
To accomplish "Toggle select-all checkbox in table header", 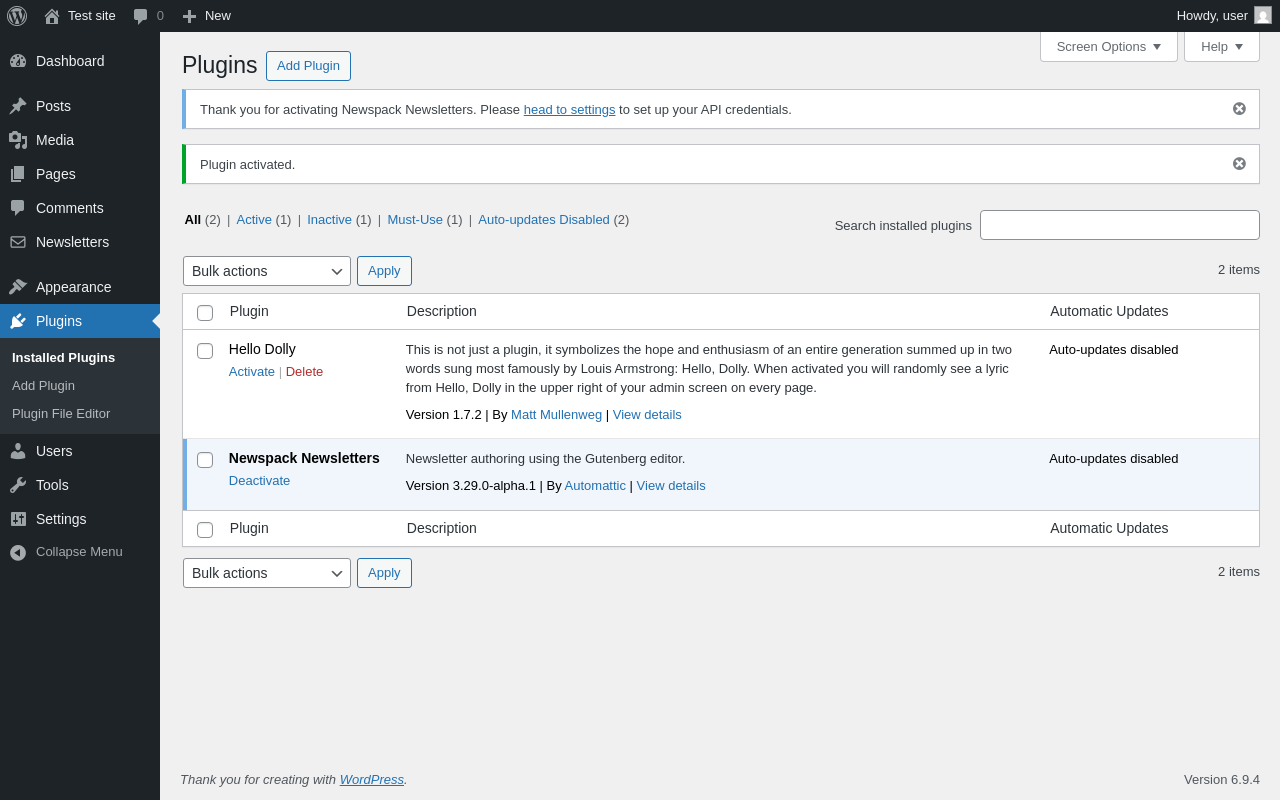I will 205,313.
